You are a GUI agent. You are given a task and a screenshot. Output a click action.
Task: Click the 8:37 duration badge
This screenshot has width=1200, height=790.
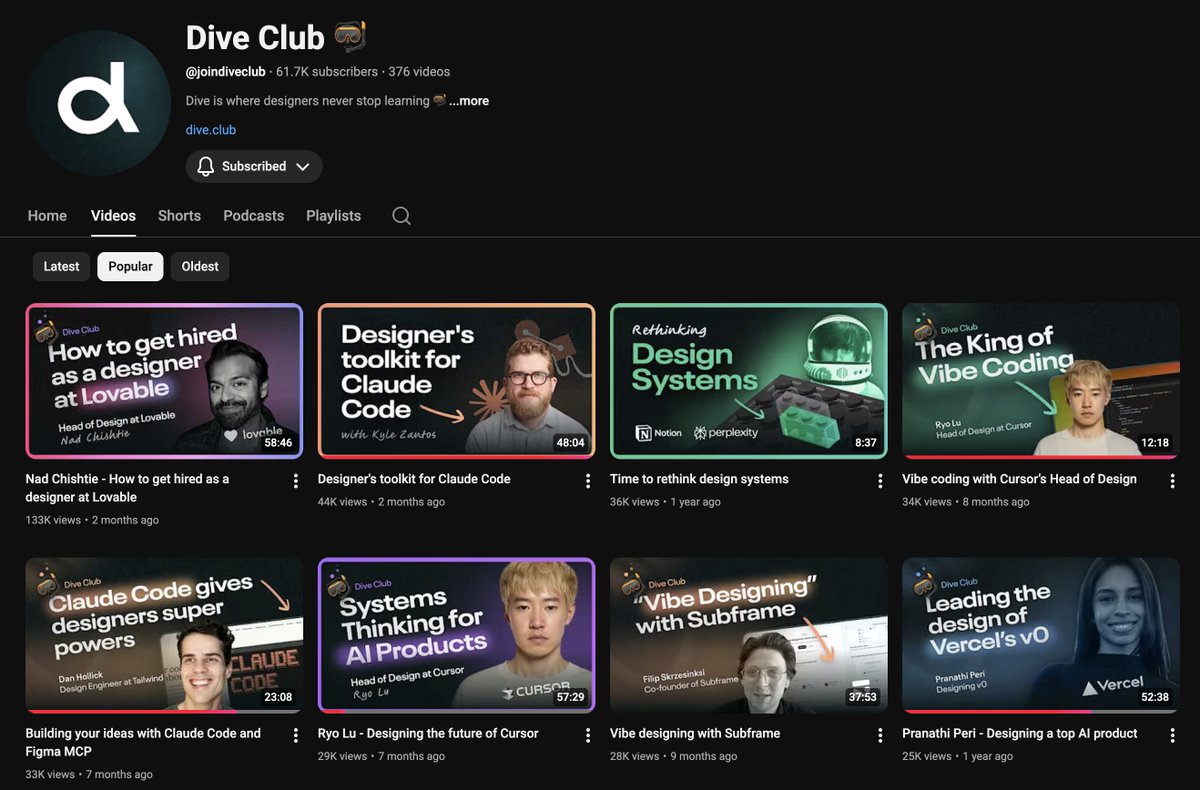tap(866, 443)
